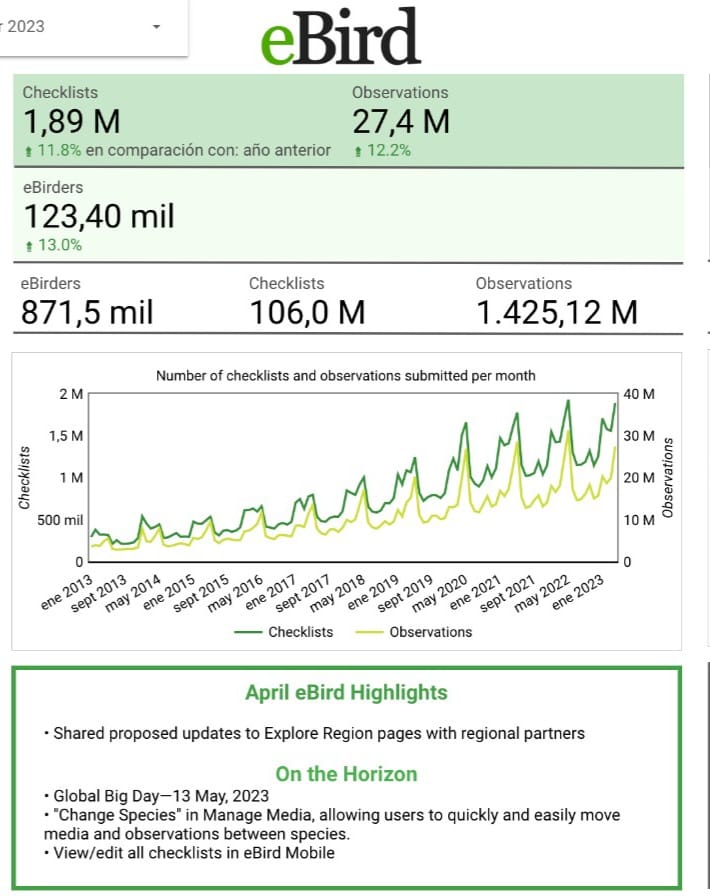Toggle the Observations series label in chart legend
Image resolution: width=710 pixels, height=896 pixels.
point(430,632)
